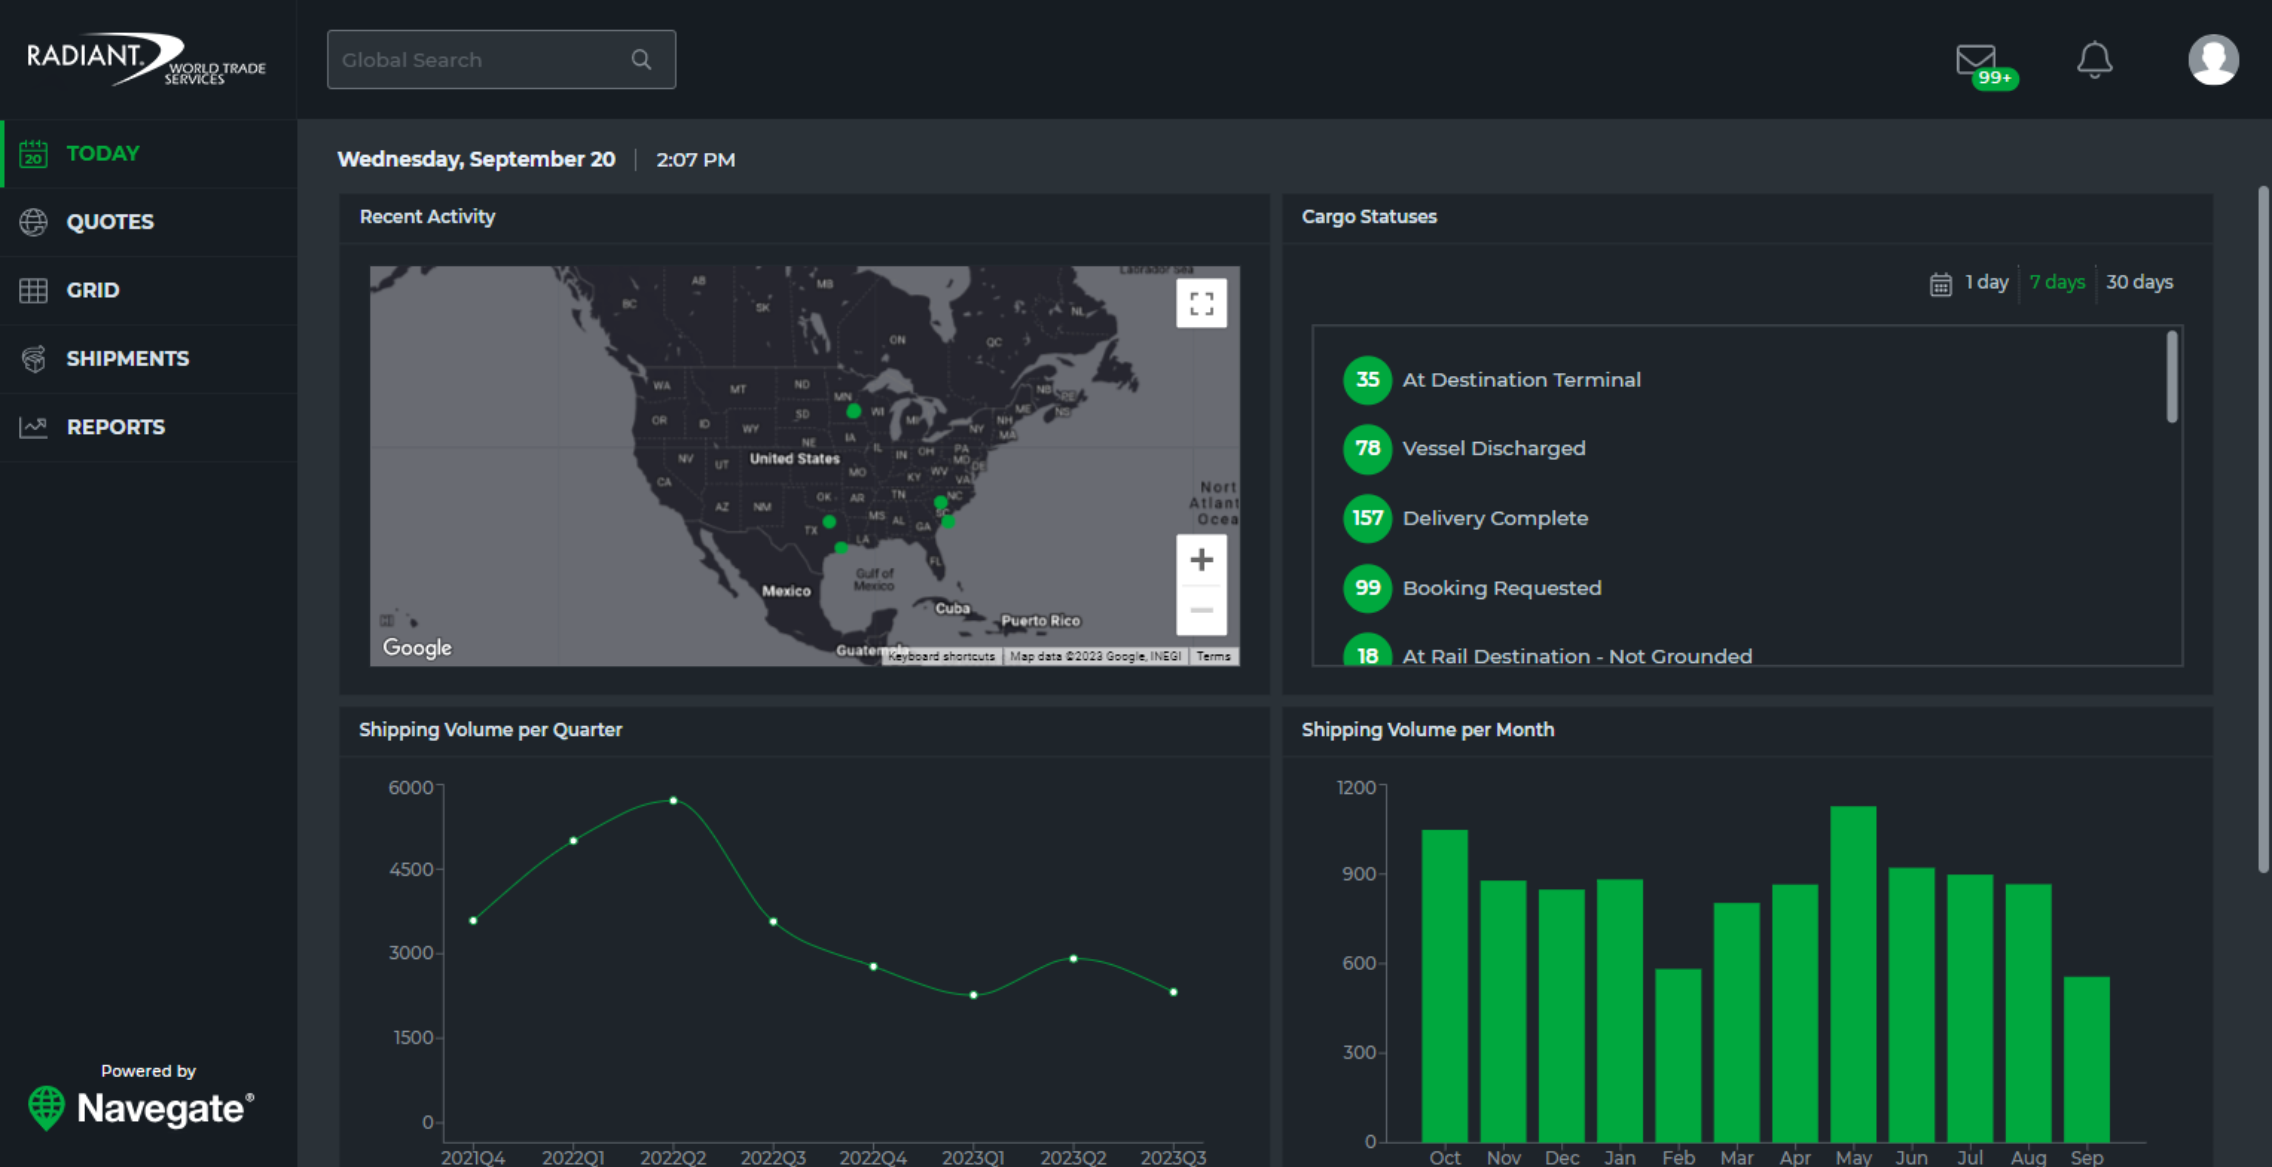
Task: Toggle fullscreen view on the map
Action: click(1201, 303)
